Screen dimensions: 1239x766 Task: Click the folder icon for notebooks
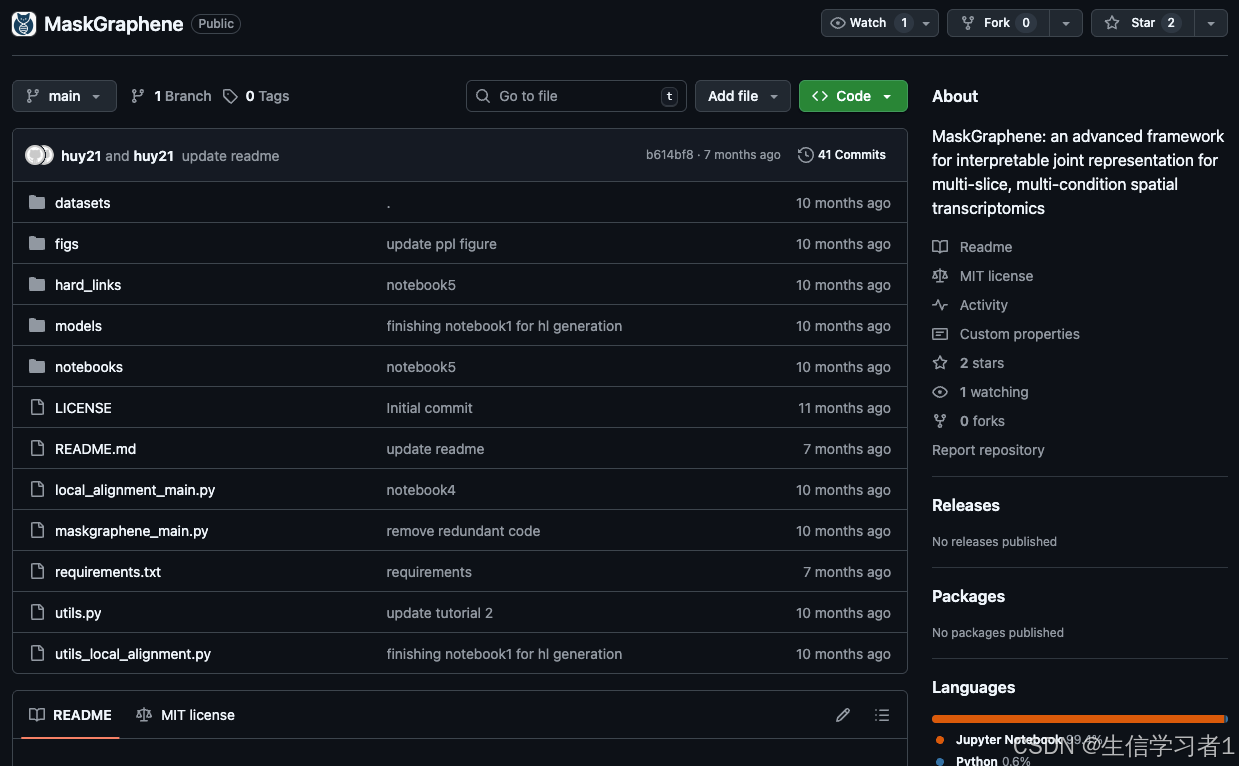pos(37,367)
